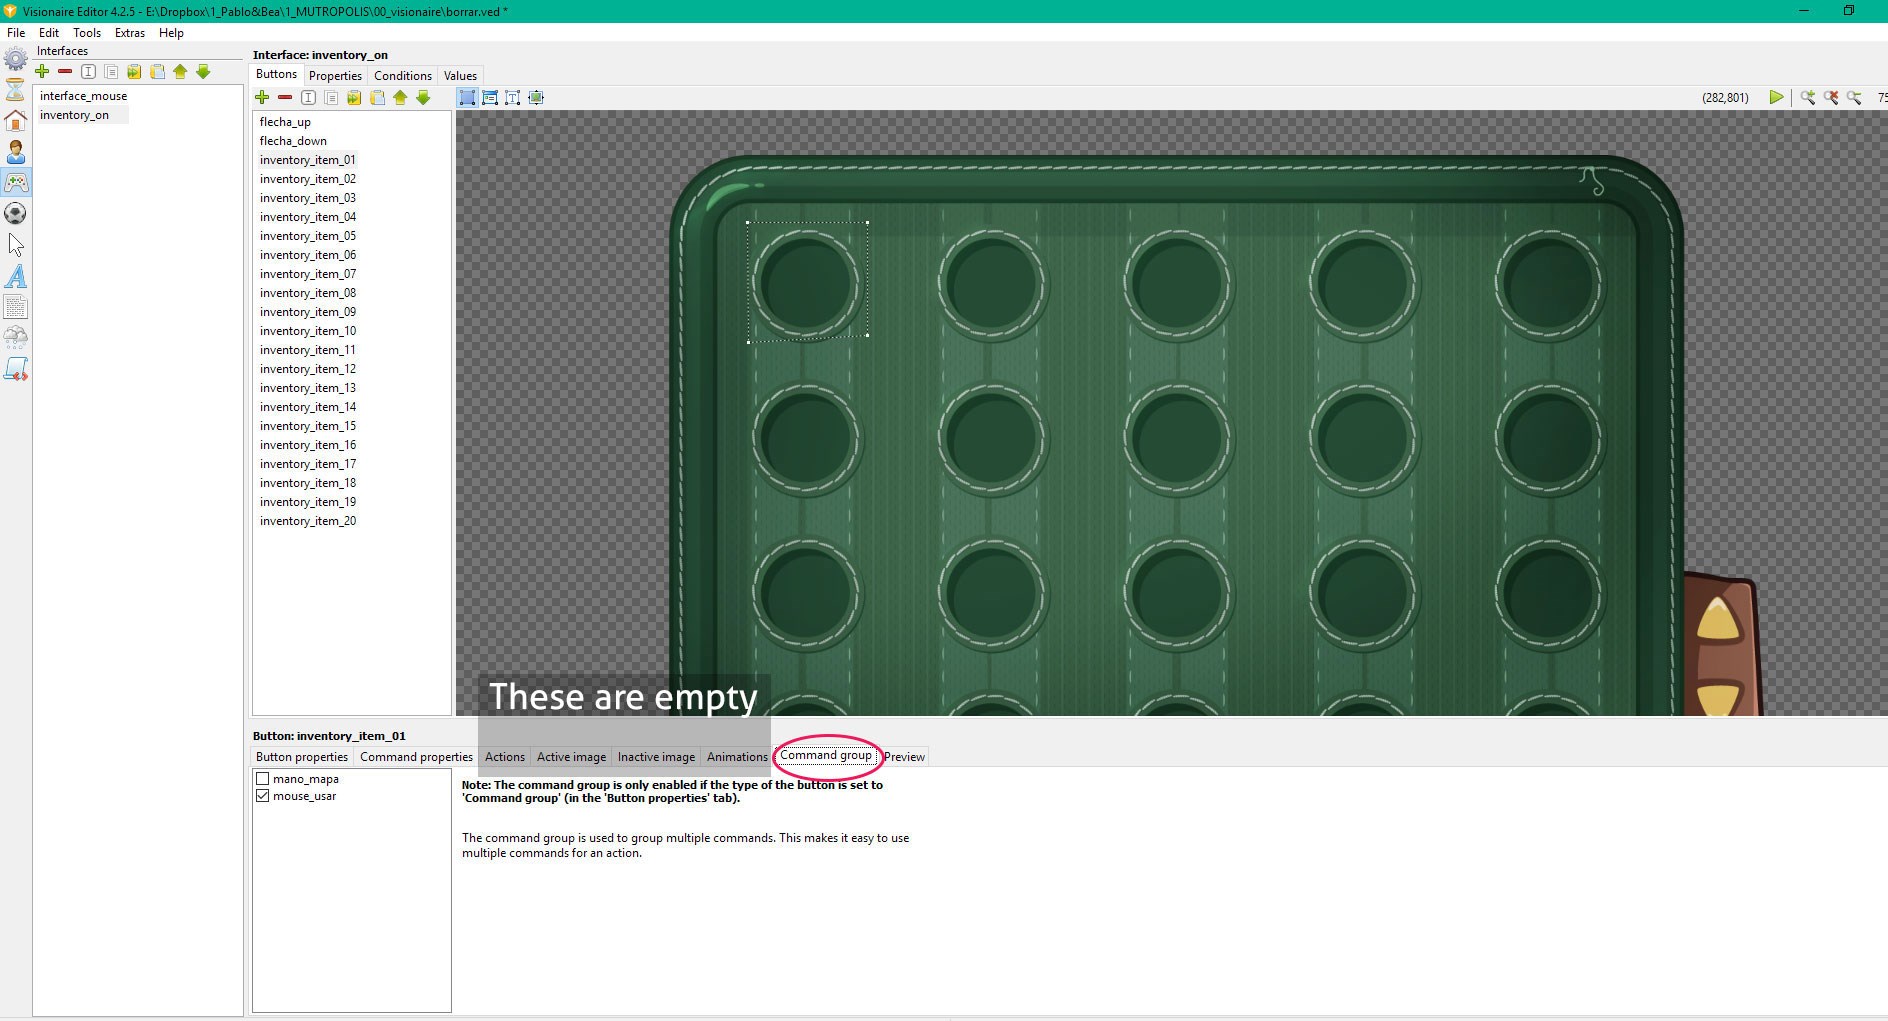The width and height of the screenshot is (1888, 1021).
Task: Activate the set button area tool
Action: coord(467,97)
